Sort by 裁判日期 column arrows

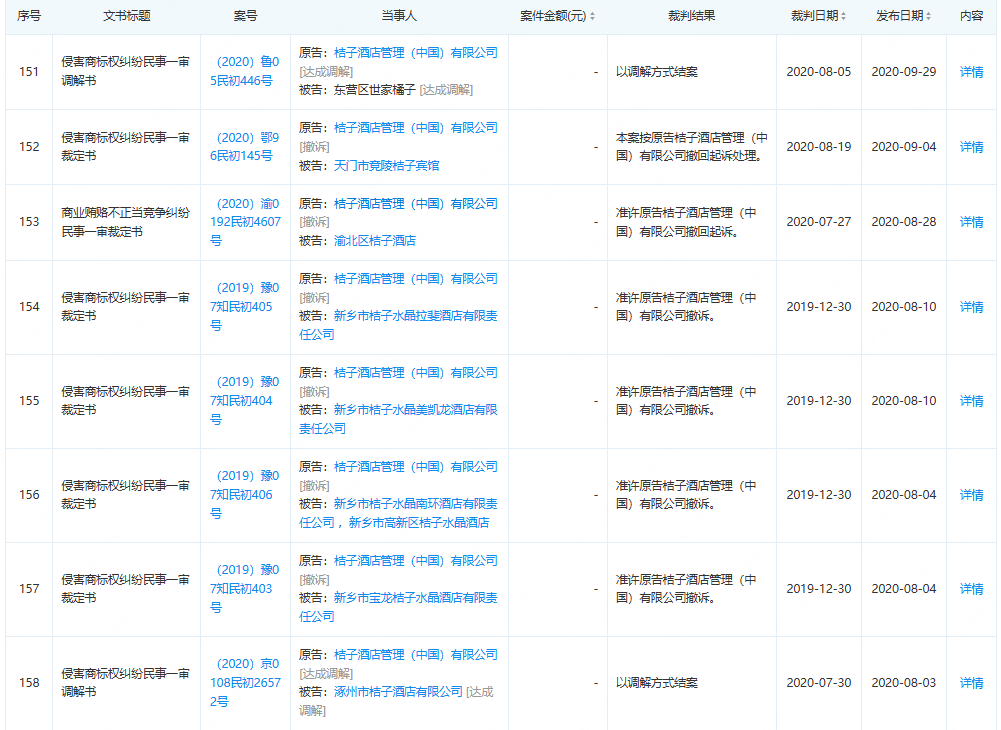point(843,17)
